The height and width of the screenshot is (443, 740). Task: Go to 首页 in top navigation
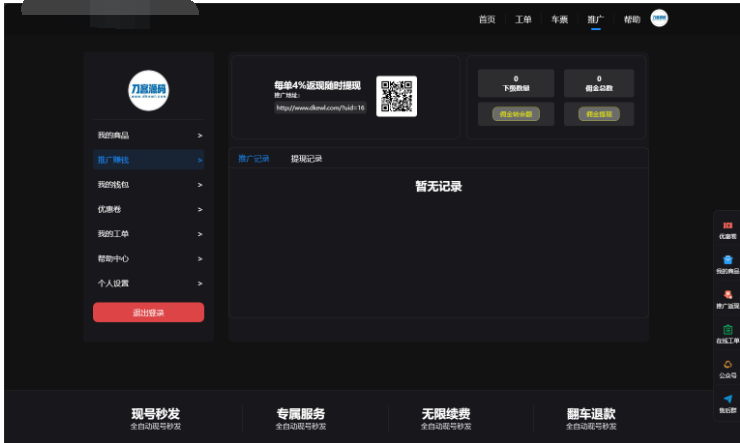pyautogui.click(x=487, y=19)
